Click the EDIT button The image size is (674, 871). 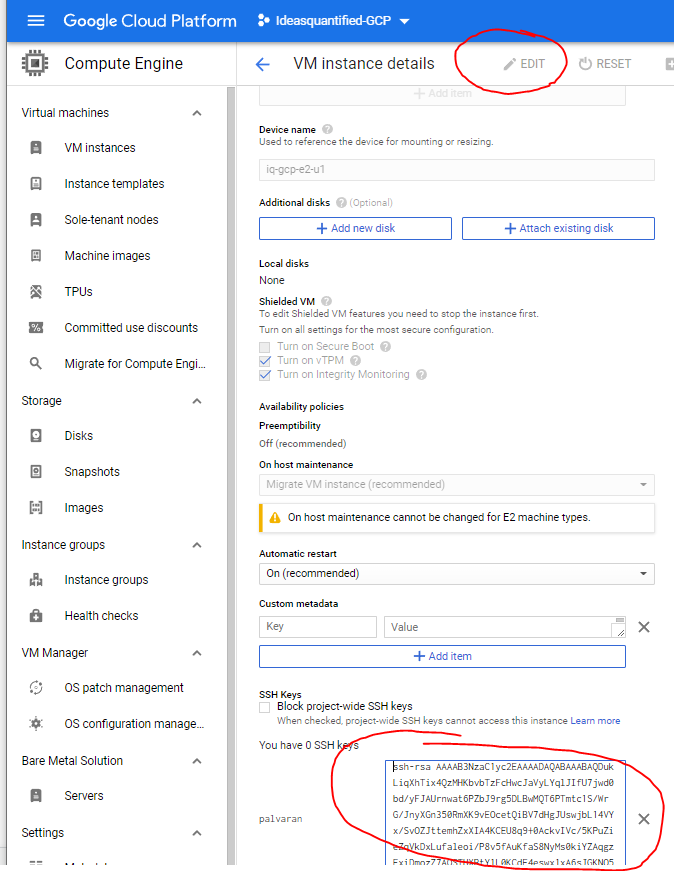[x=524, y=64]
